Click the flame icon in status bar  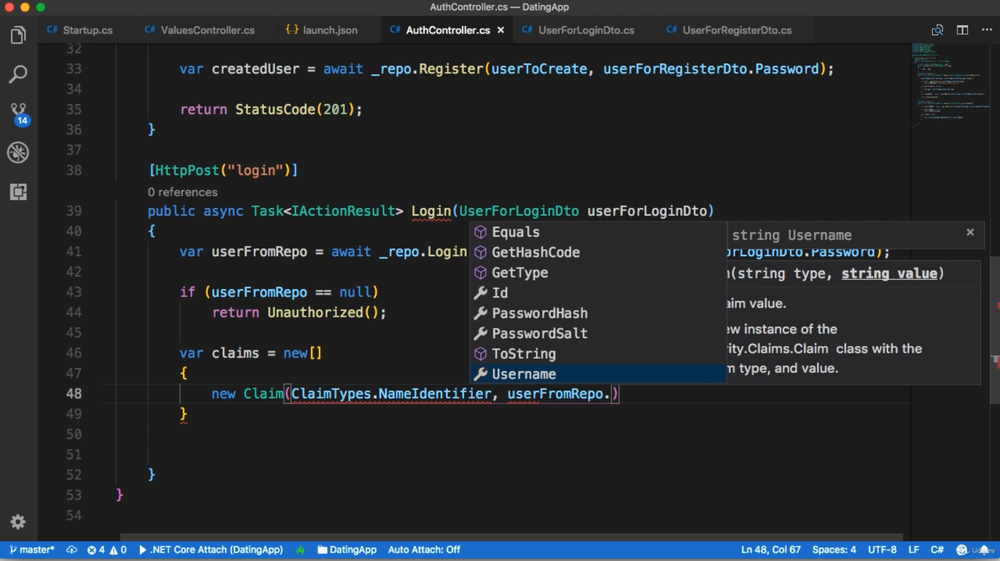tap(300, 550)
